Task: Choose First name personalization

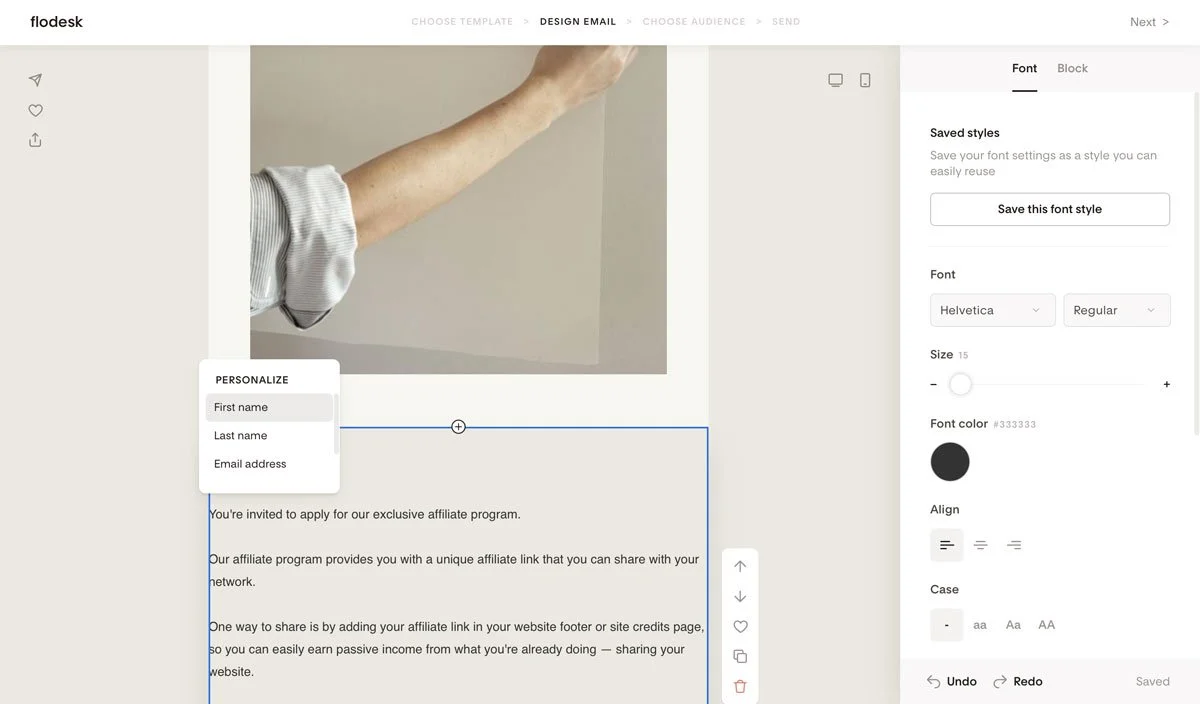Action: (269, 407)
